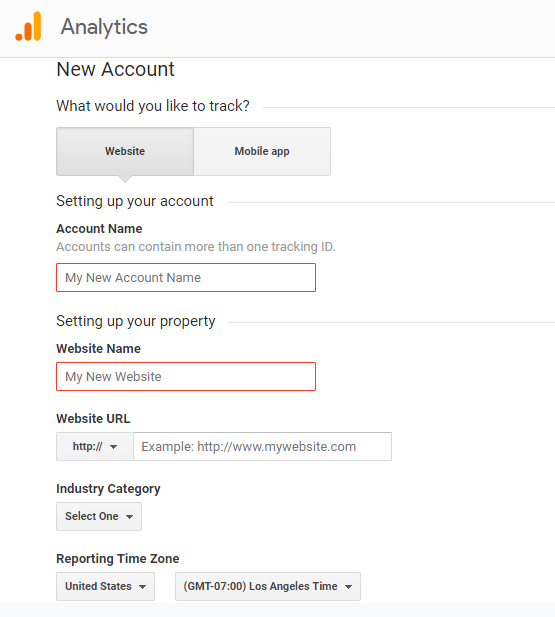Open the United States country dropdown
This screenshot has width=555, height=617.
[105, 586]
